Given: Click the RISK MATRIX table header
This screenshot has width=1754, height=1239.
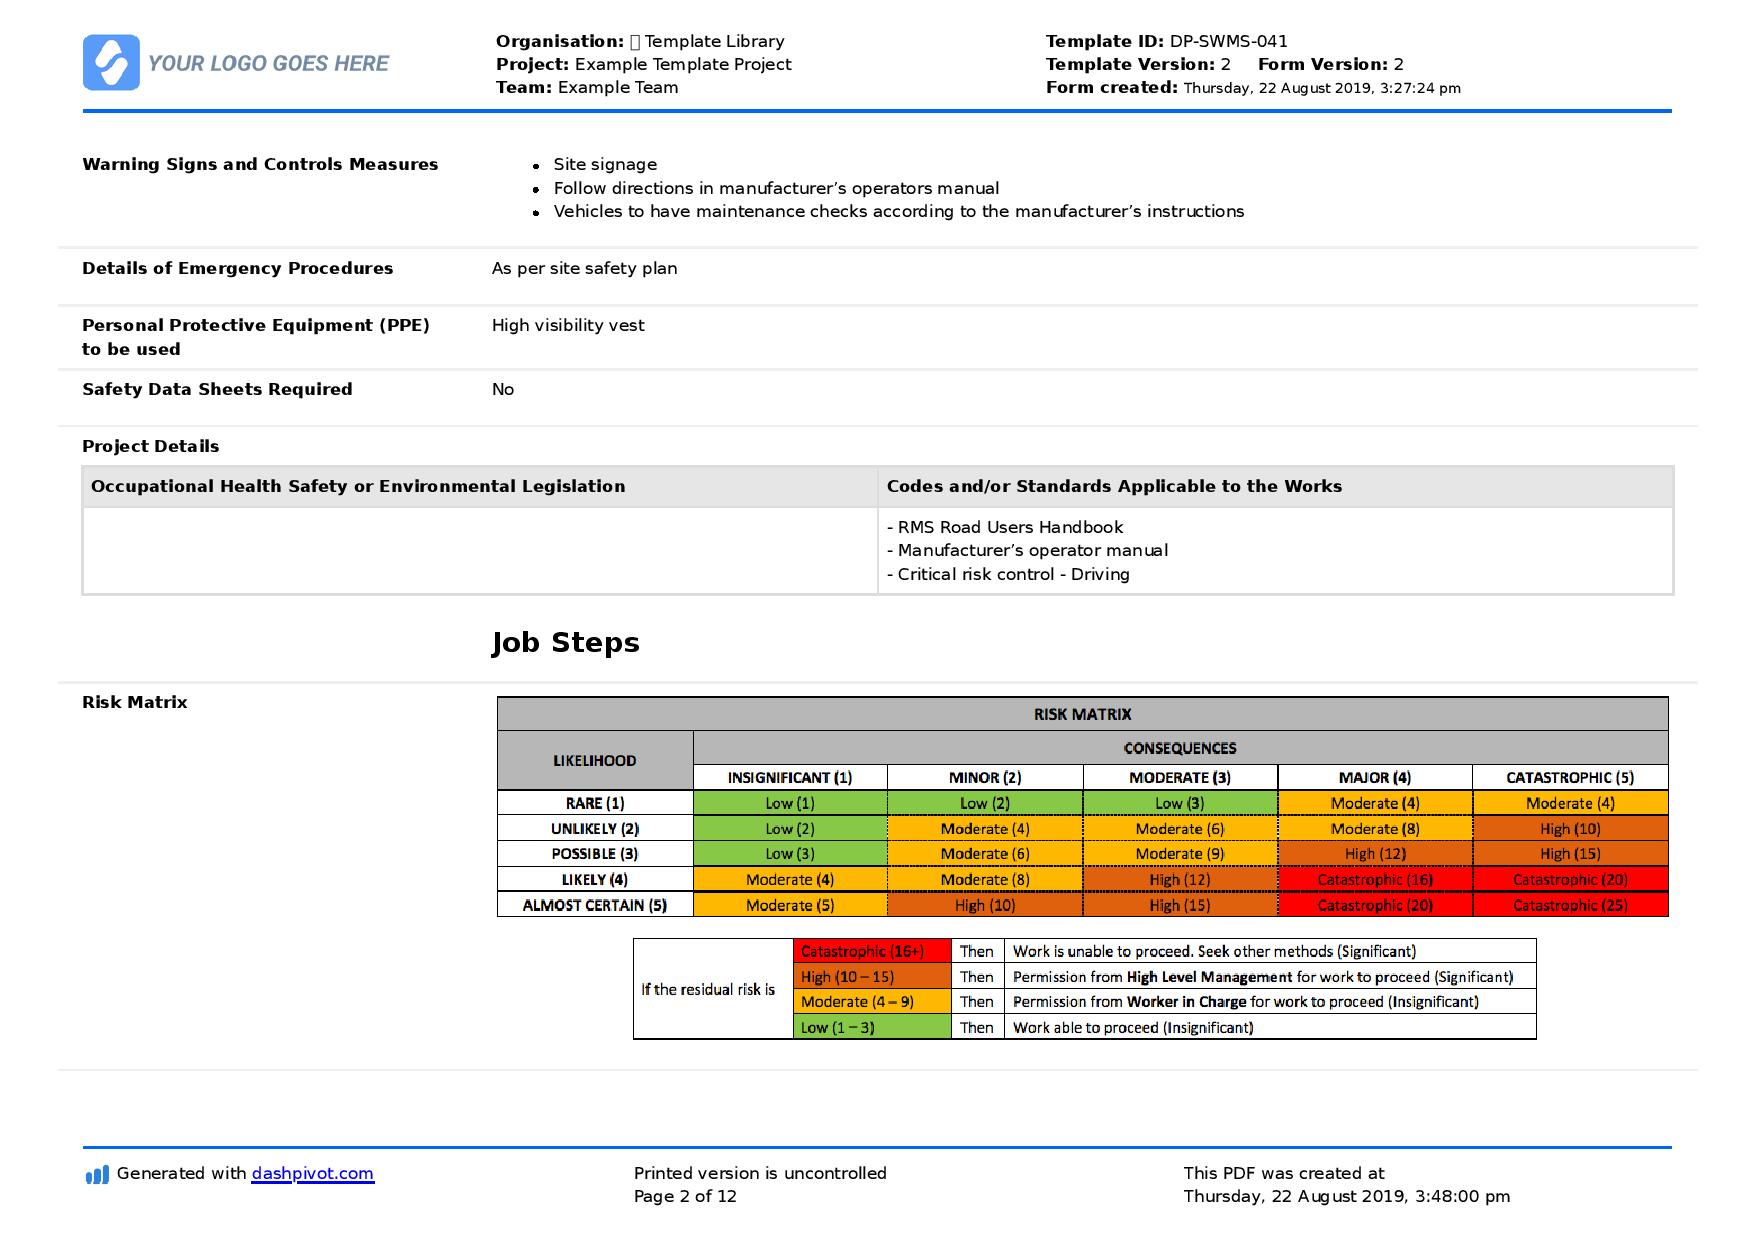Looking at the screenshot, I should pyautogui.click(x=1082, y=714).
